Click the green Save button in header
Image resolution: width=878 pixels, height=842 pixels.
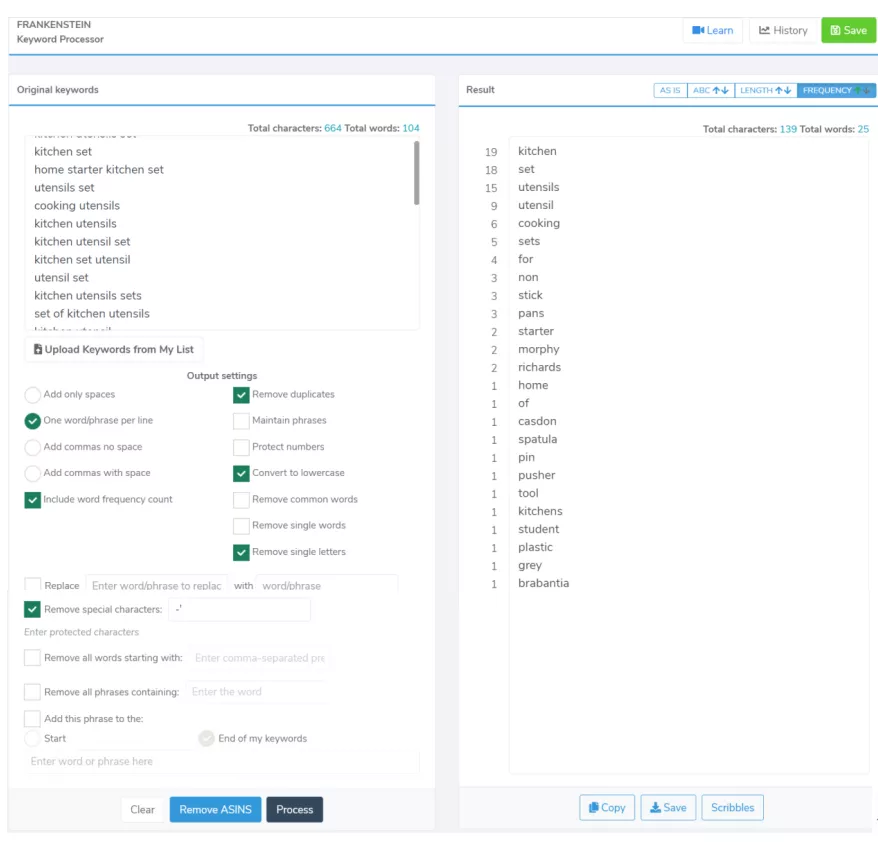(848, 30)
